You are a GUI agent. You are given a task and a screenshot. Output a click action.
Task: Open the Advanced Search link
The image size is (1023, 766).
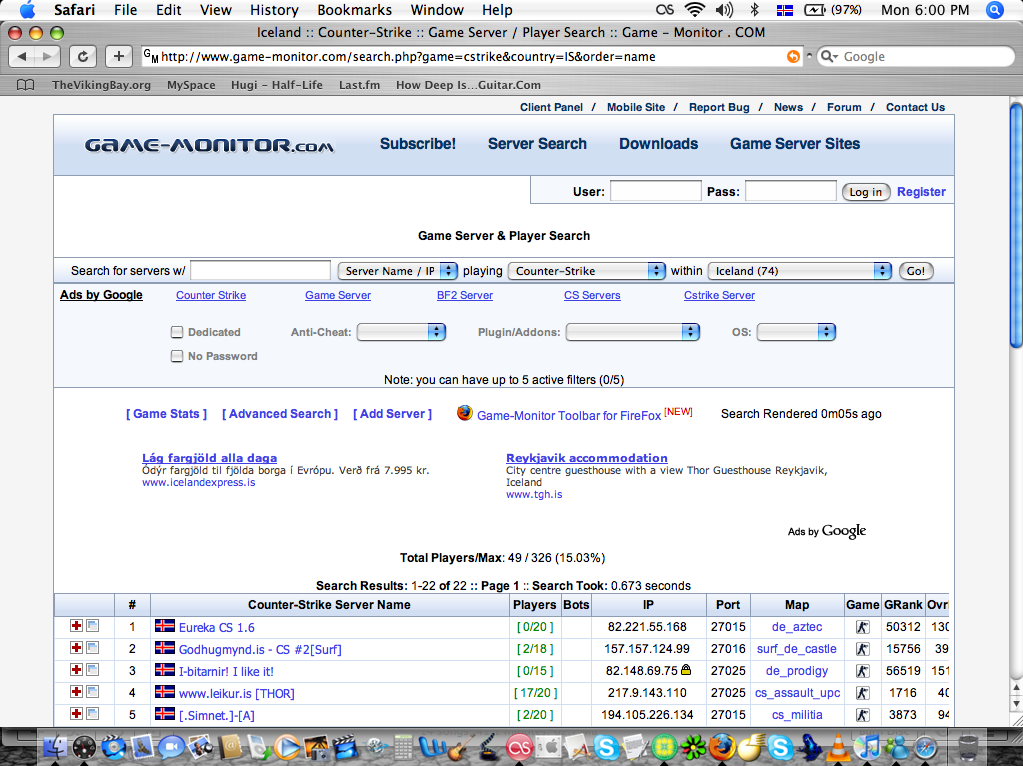(x=280, y=414)
